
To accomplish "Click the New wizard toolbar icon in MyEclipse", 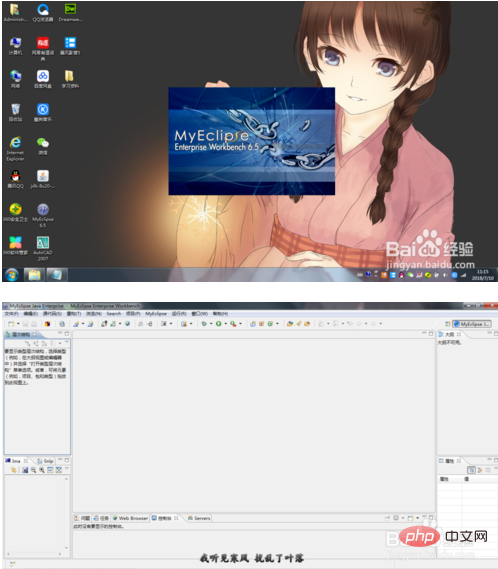I will click(x=11, y=324).
